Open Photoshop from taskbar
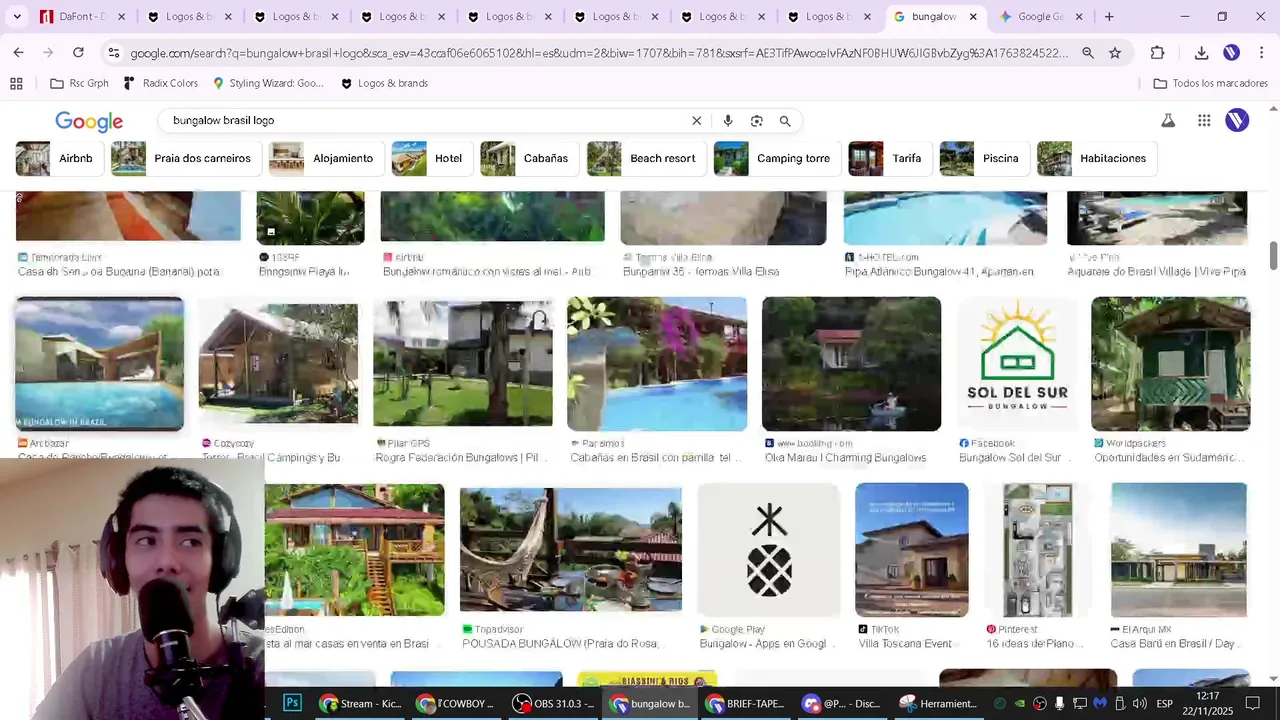This screenshot has width=1280, height=720. pos(292,703)
